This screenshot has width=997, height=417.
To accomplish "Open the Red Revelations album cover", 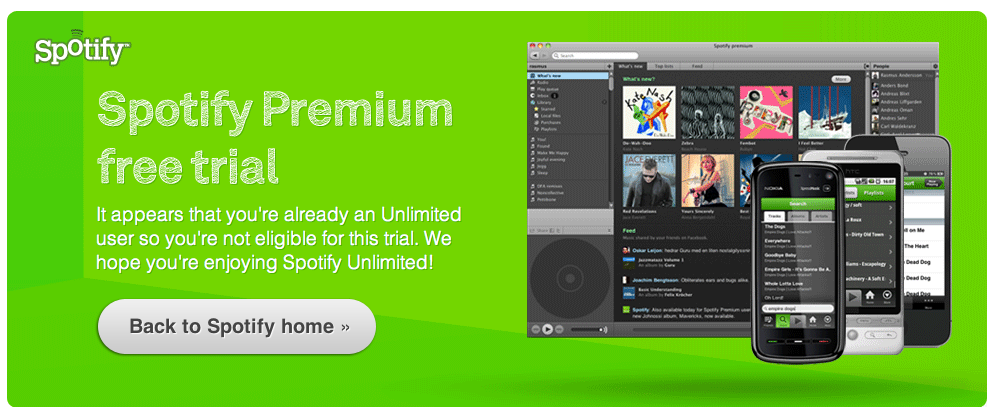I will click(649, 181).
